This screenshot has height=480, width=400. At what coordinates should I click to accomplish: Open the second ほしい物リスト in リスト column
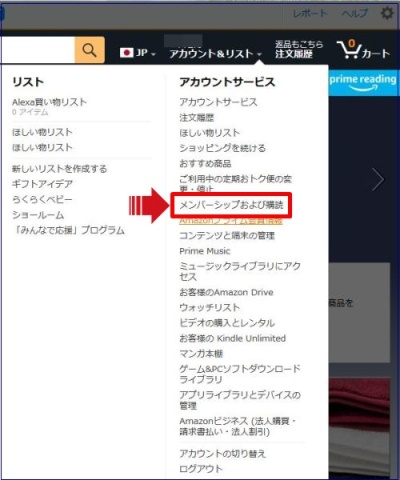42,147
